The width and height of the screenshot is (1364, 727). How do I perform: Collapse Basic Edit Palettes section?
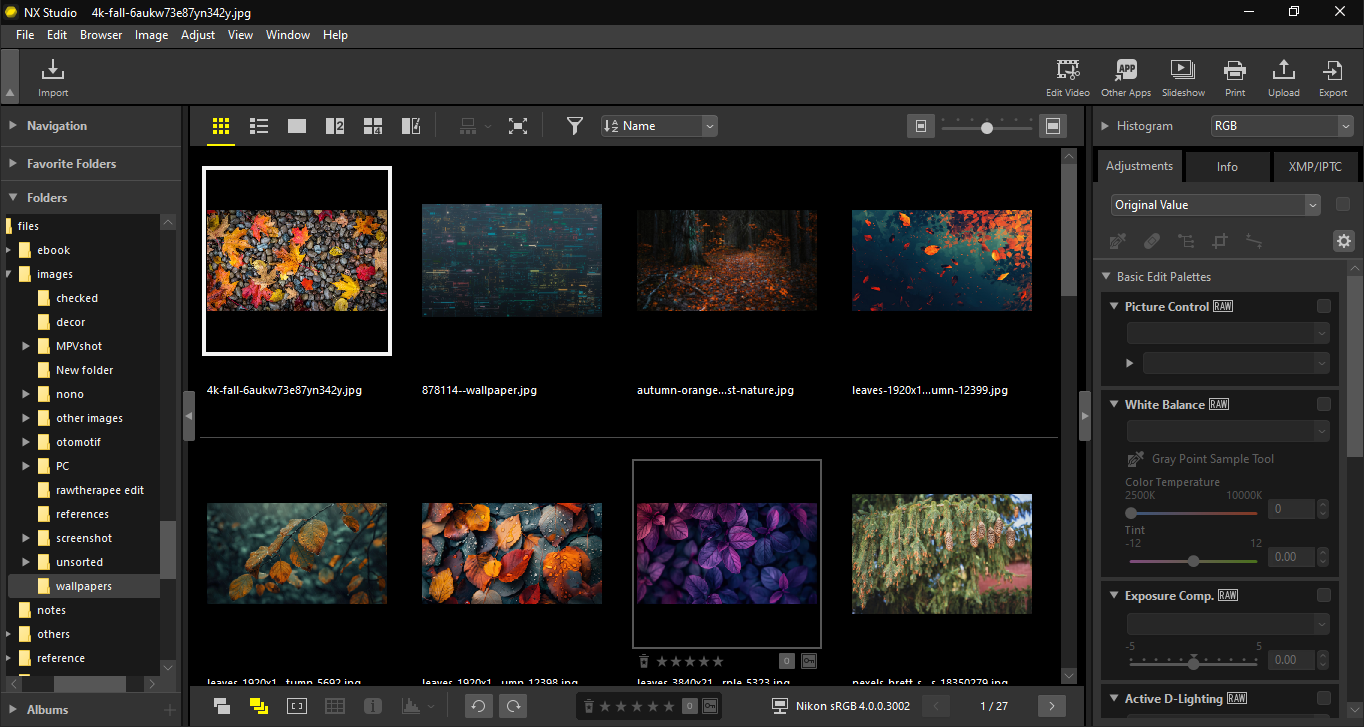pyautogui.click(x=1106, y=277)
